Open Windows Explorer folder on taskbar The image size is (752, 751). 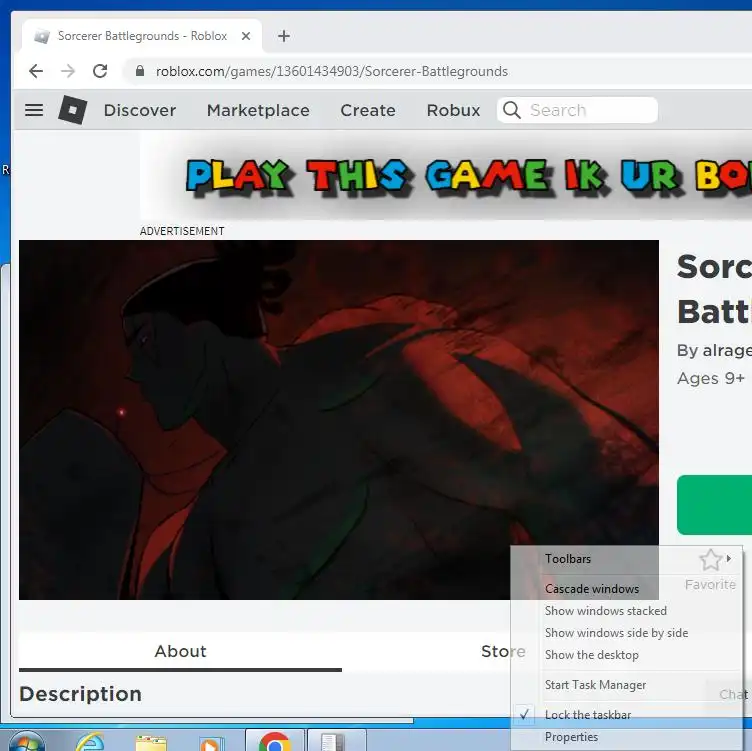[x=151, y=742]
